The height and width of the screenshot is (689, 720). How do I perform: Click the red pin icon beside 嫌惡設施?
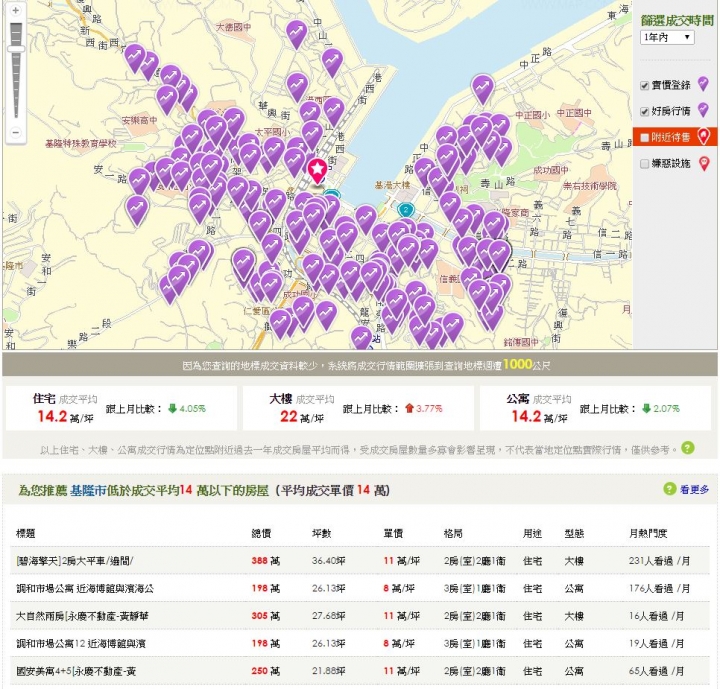tap(703, 163)
